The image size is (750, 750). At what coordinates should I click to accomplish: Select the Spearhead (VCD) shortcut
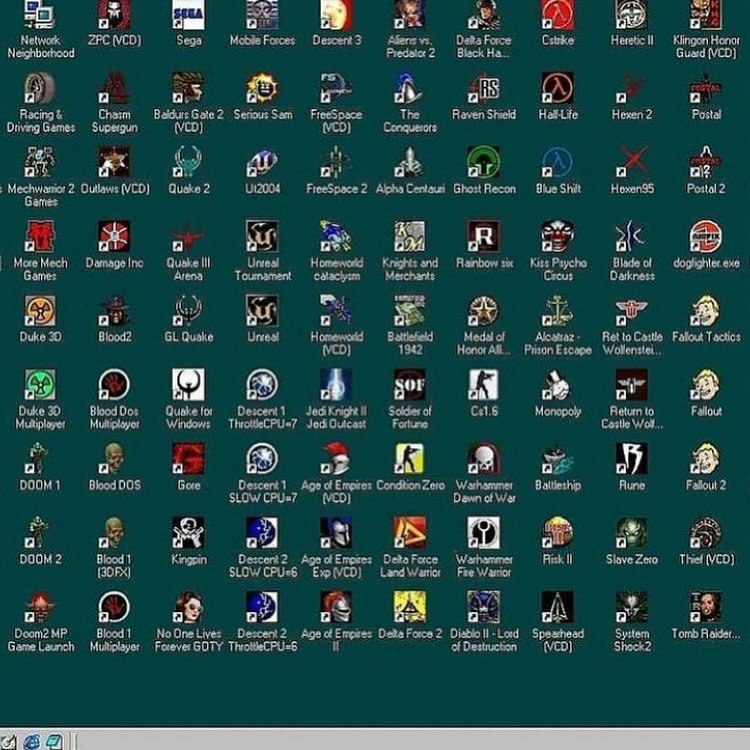pos(558,607)
